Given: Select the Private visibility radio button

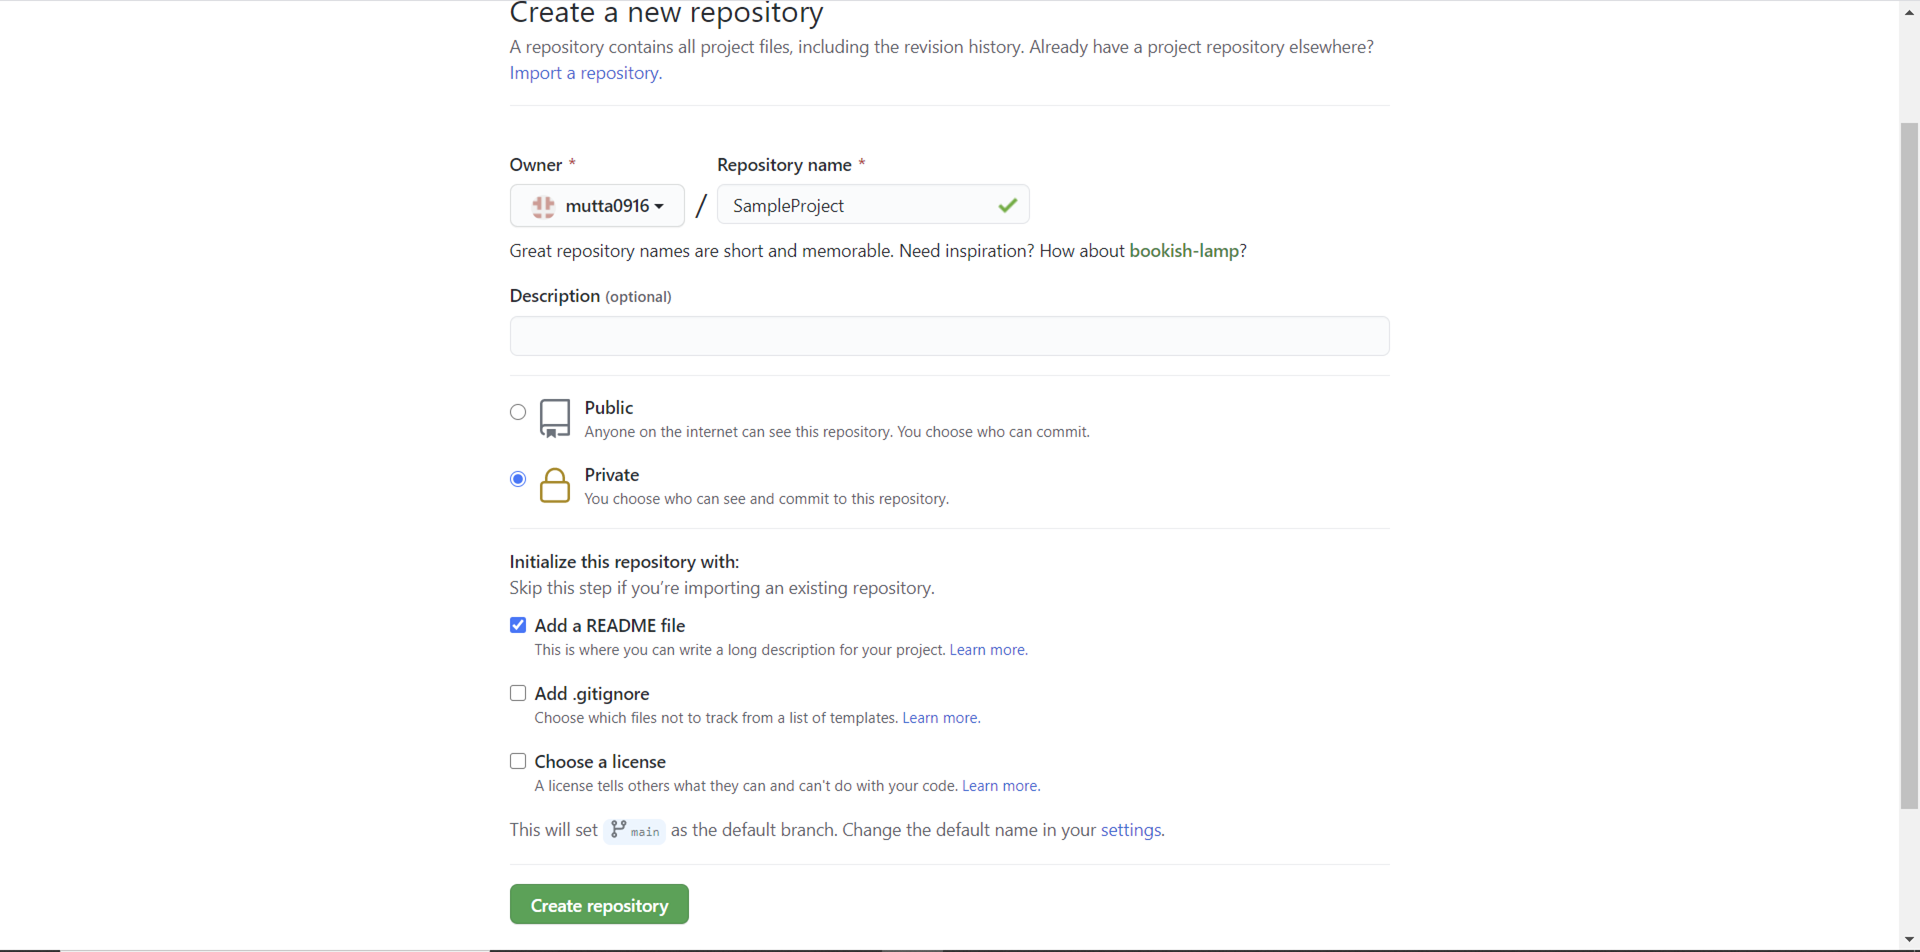Looking at the screenshot, I should (518, 479).
